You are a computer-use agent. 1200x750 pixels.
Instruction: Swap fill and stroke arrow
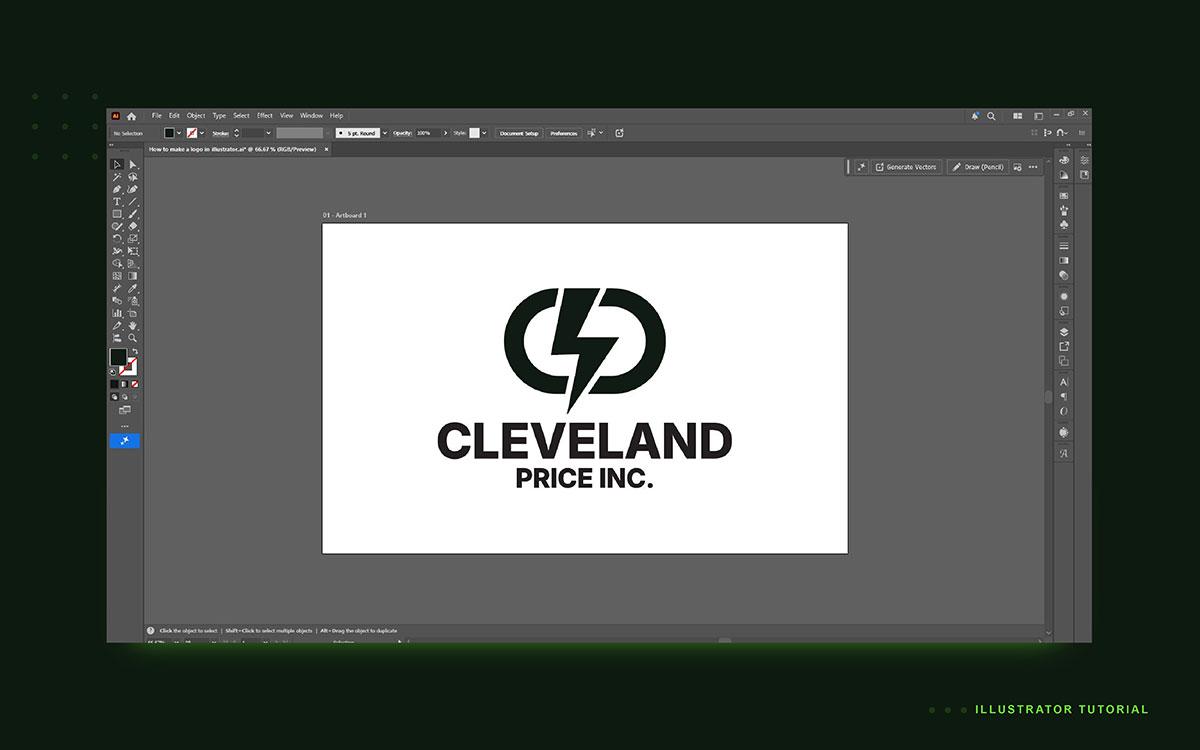pyautogui.click(x=135, y=351)
